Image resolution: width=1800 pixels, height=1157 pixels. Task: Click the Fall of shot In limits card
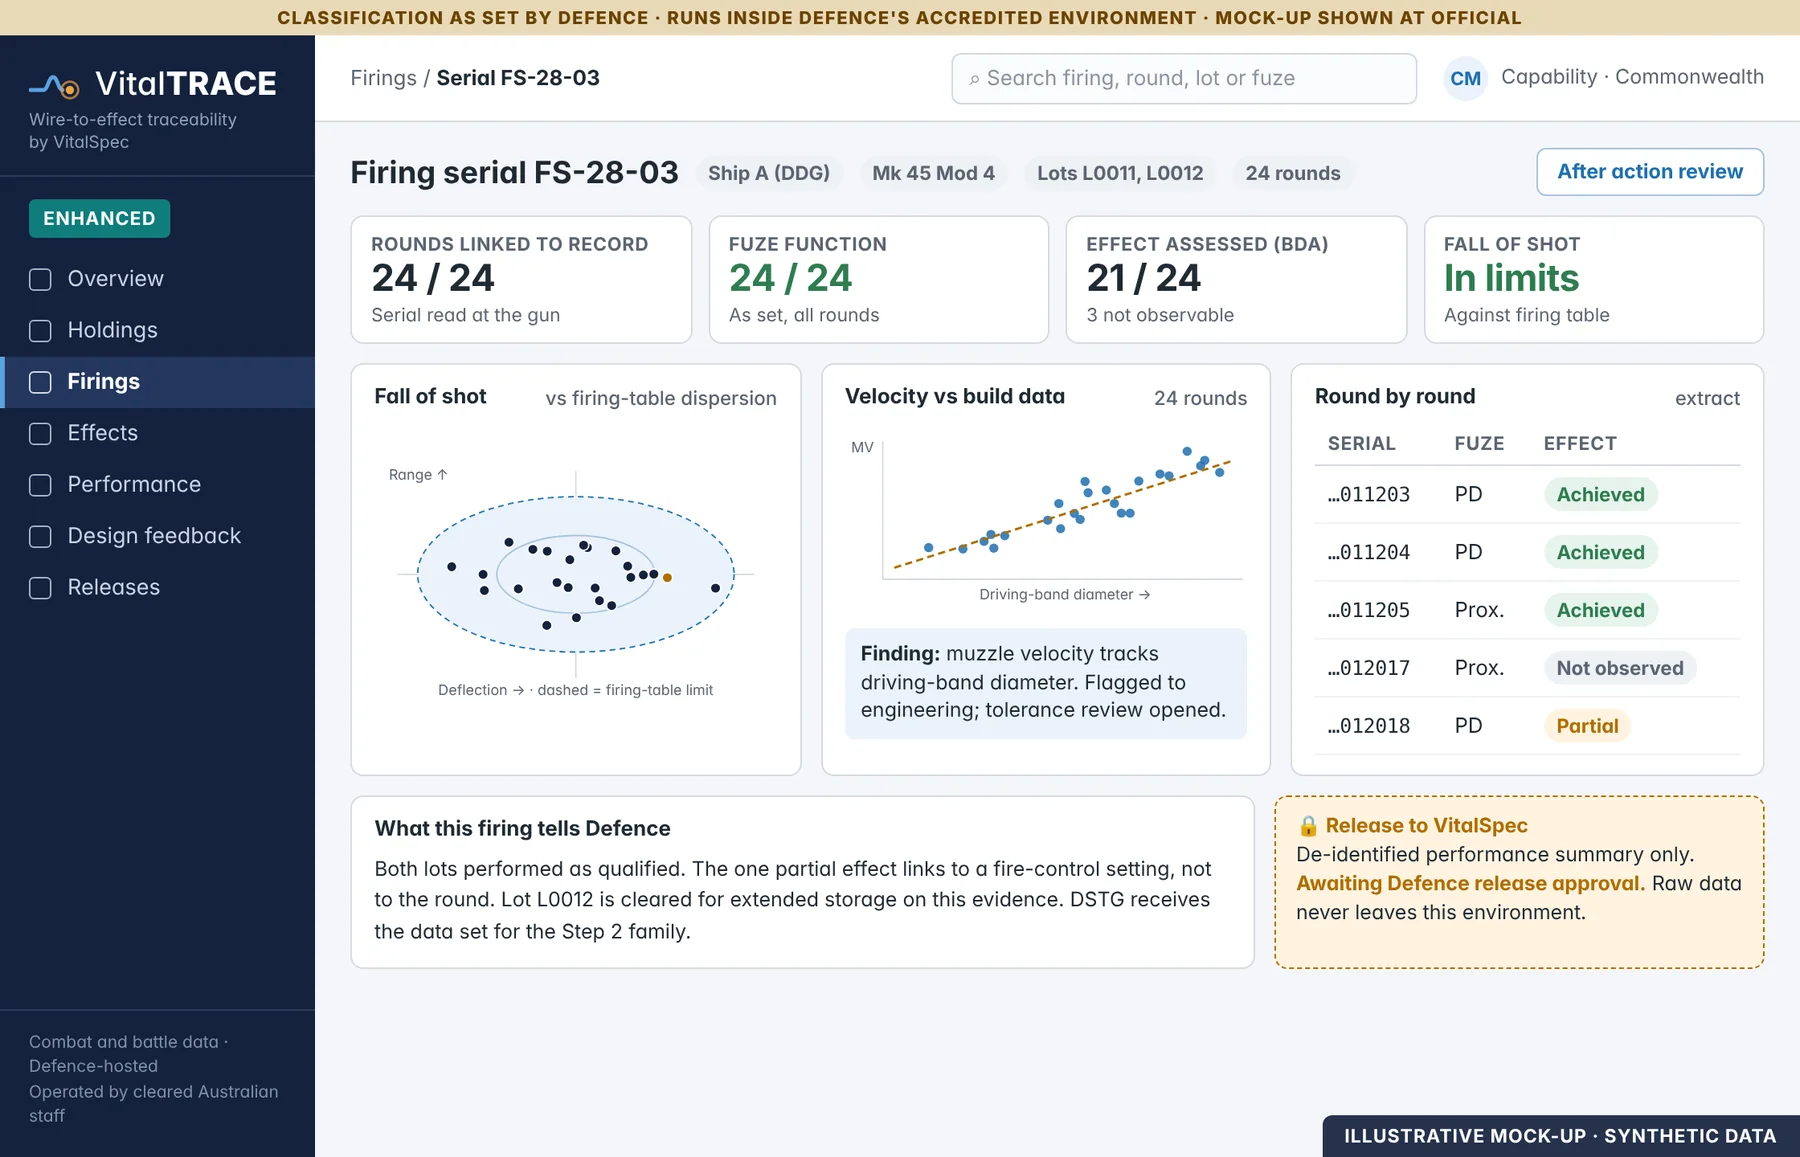(1594, 280)
